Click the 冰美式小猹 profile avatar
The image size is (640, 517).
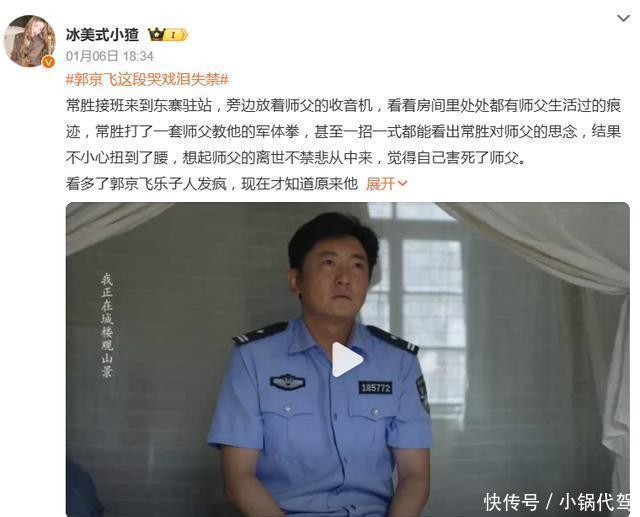pyautogui.click(x=29, y=41)
